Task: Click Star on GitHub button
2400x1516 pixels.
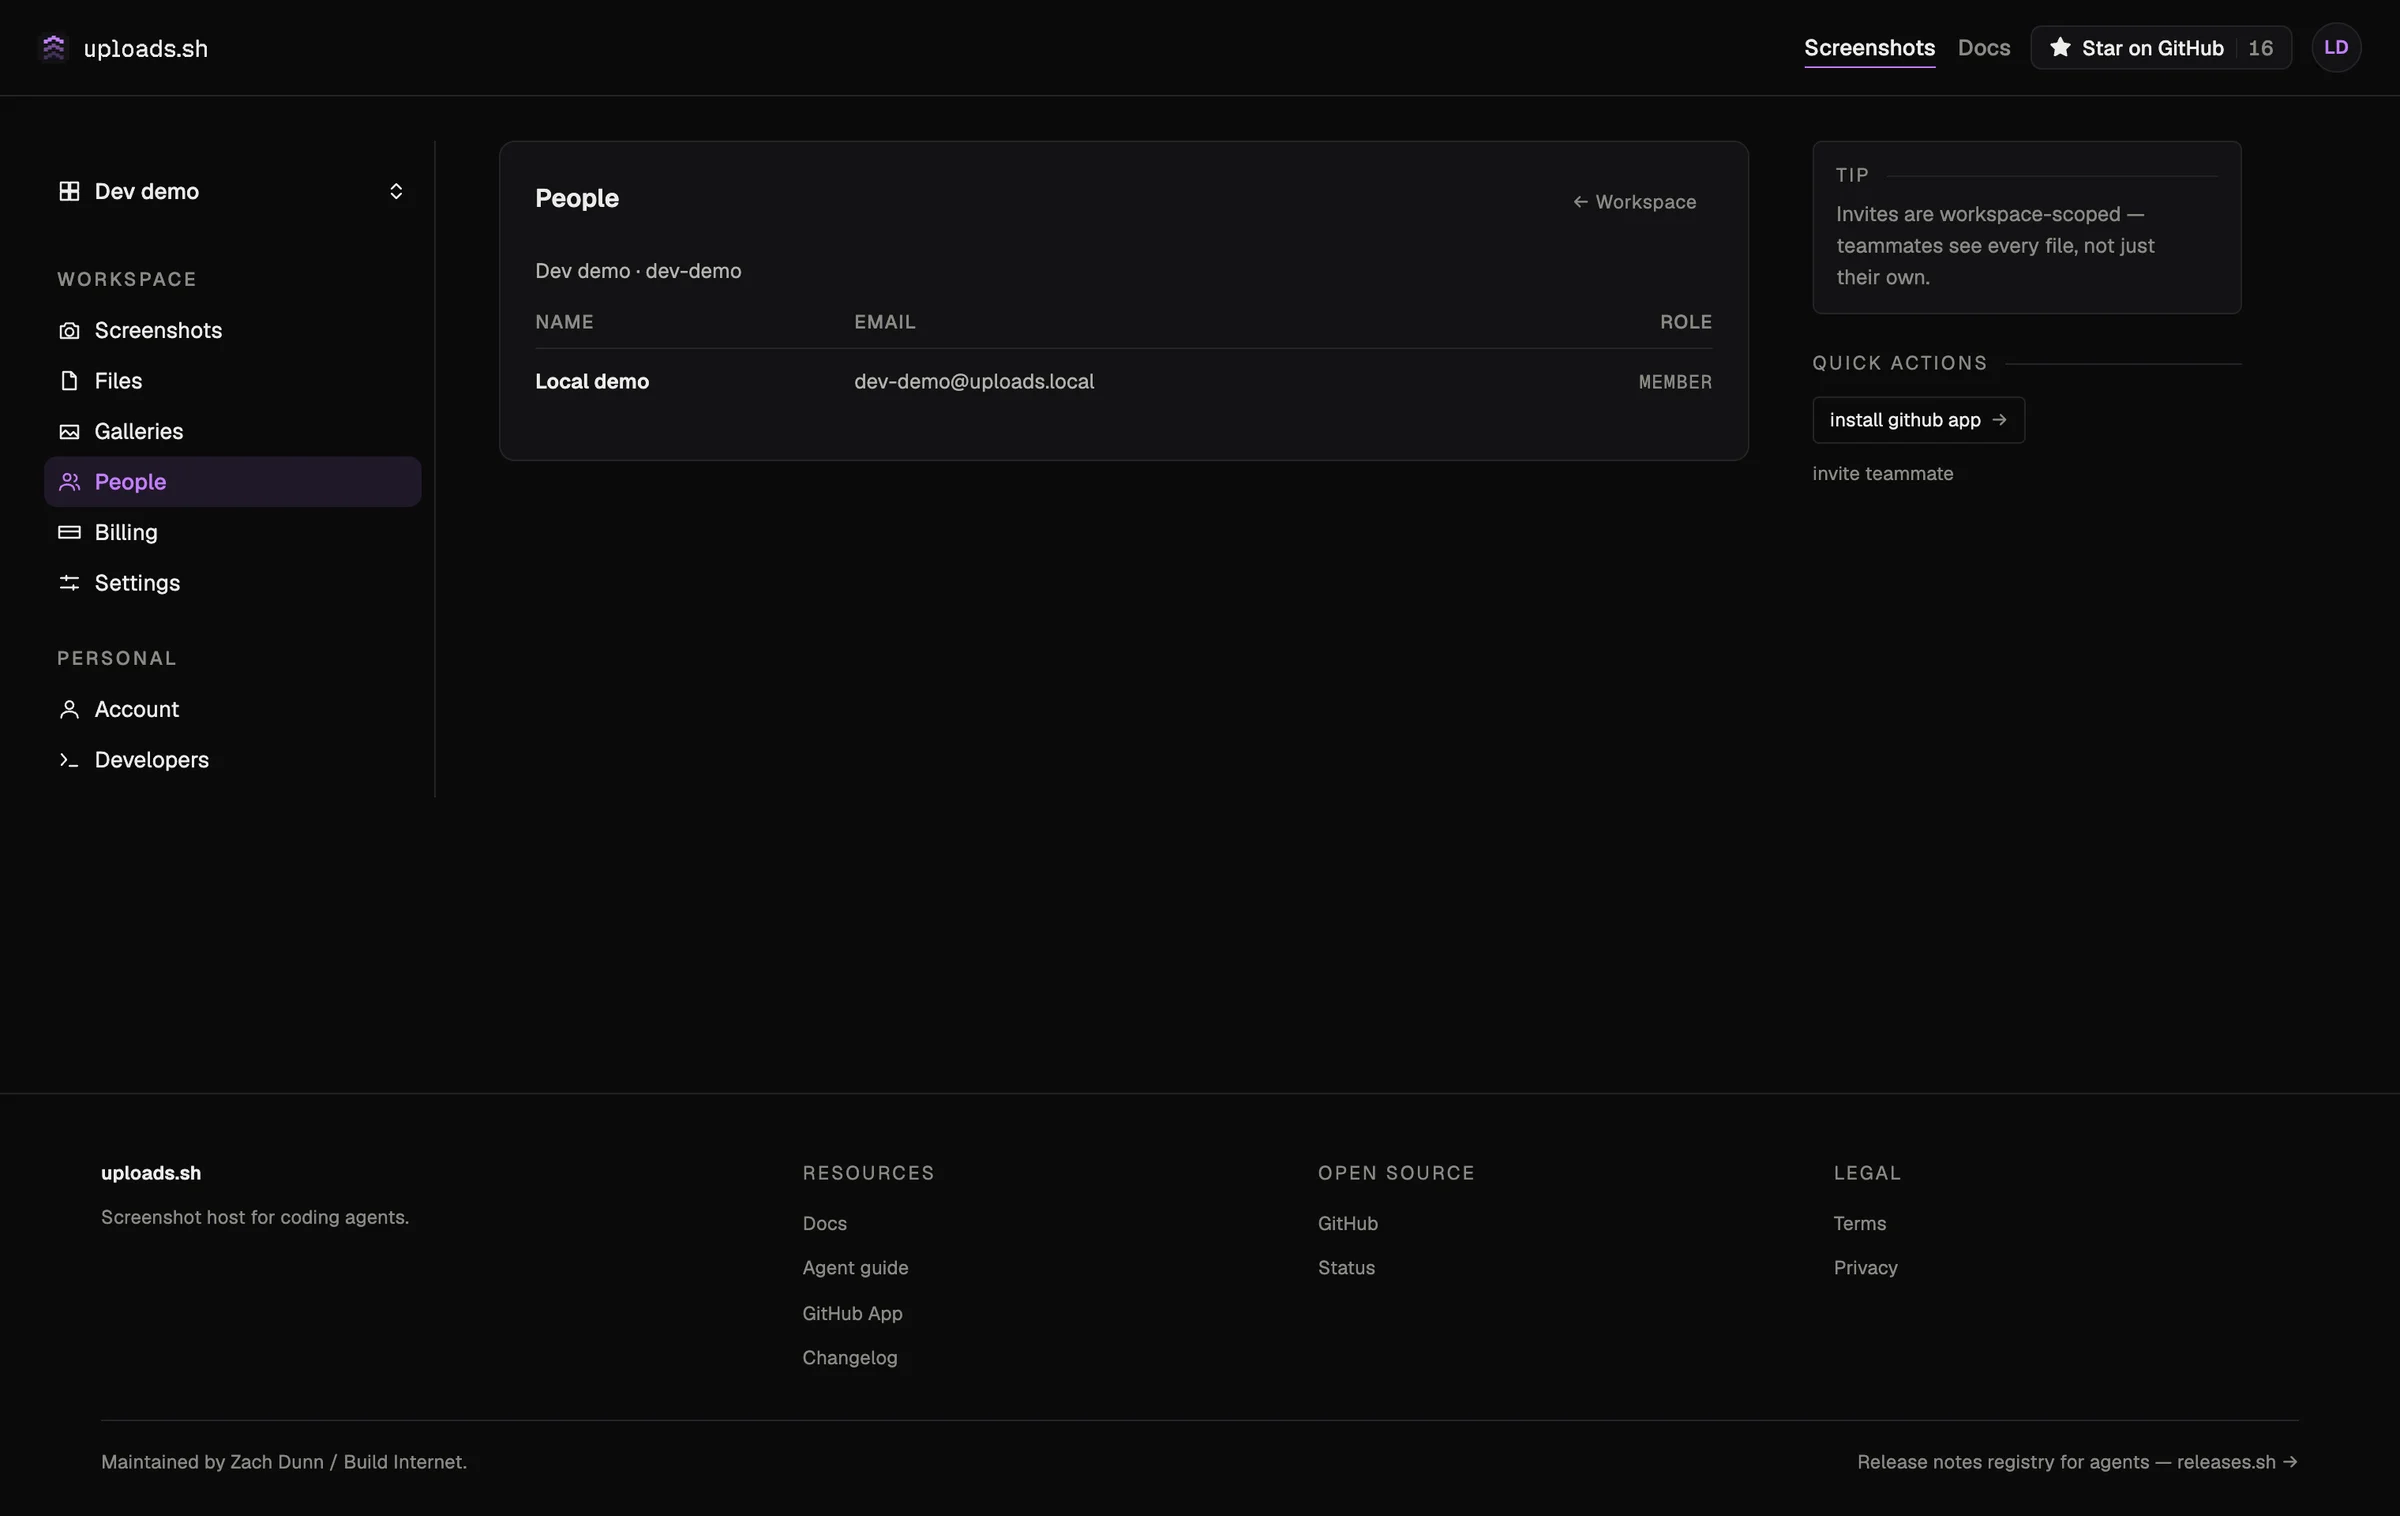Action: point(2160,47)
